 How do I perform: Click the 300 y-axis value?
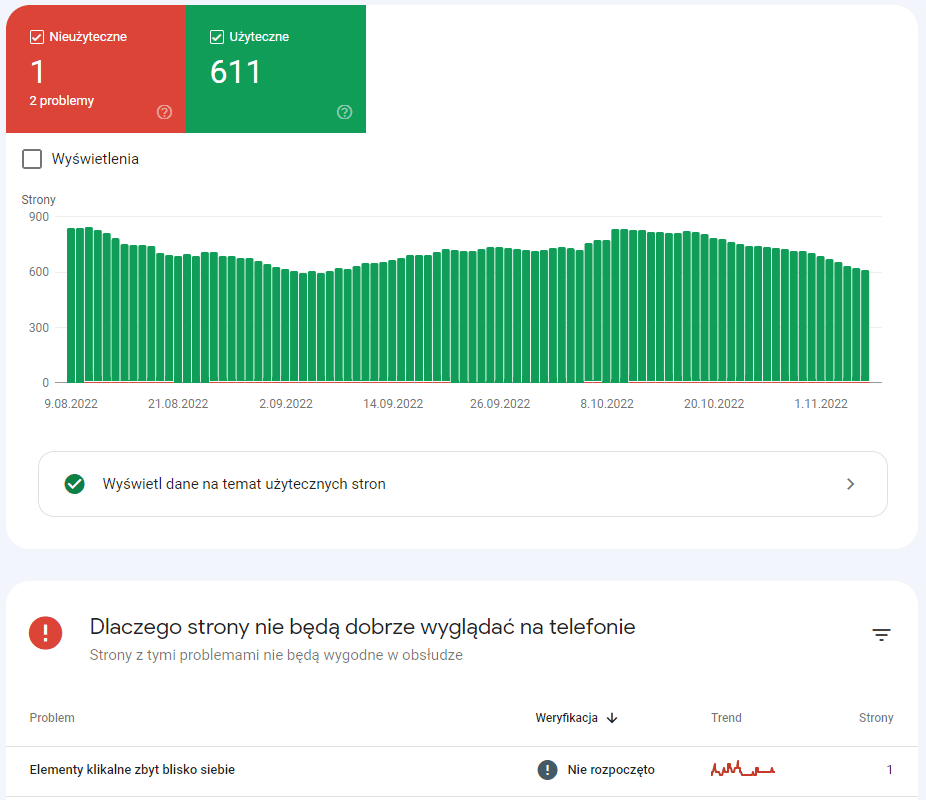[38, 328]
